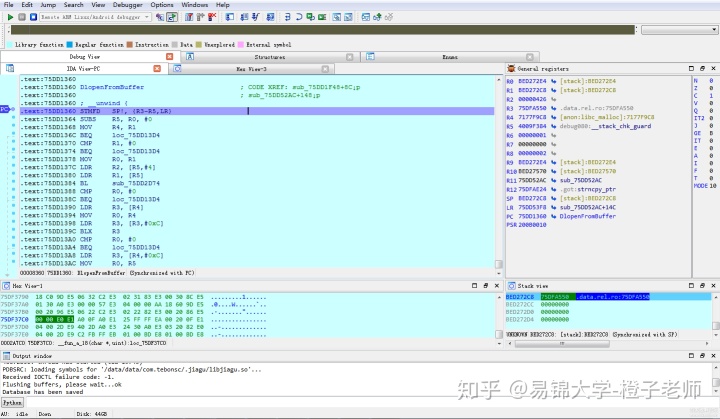Click the blue Terminate process button
Image resolution: width=720 pixels, height=419 pixels.
pos(33,17)
